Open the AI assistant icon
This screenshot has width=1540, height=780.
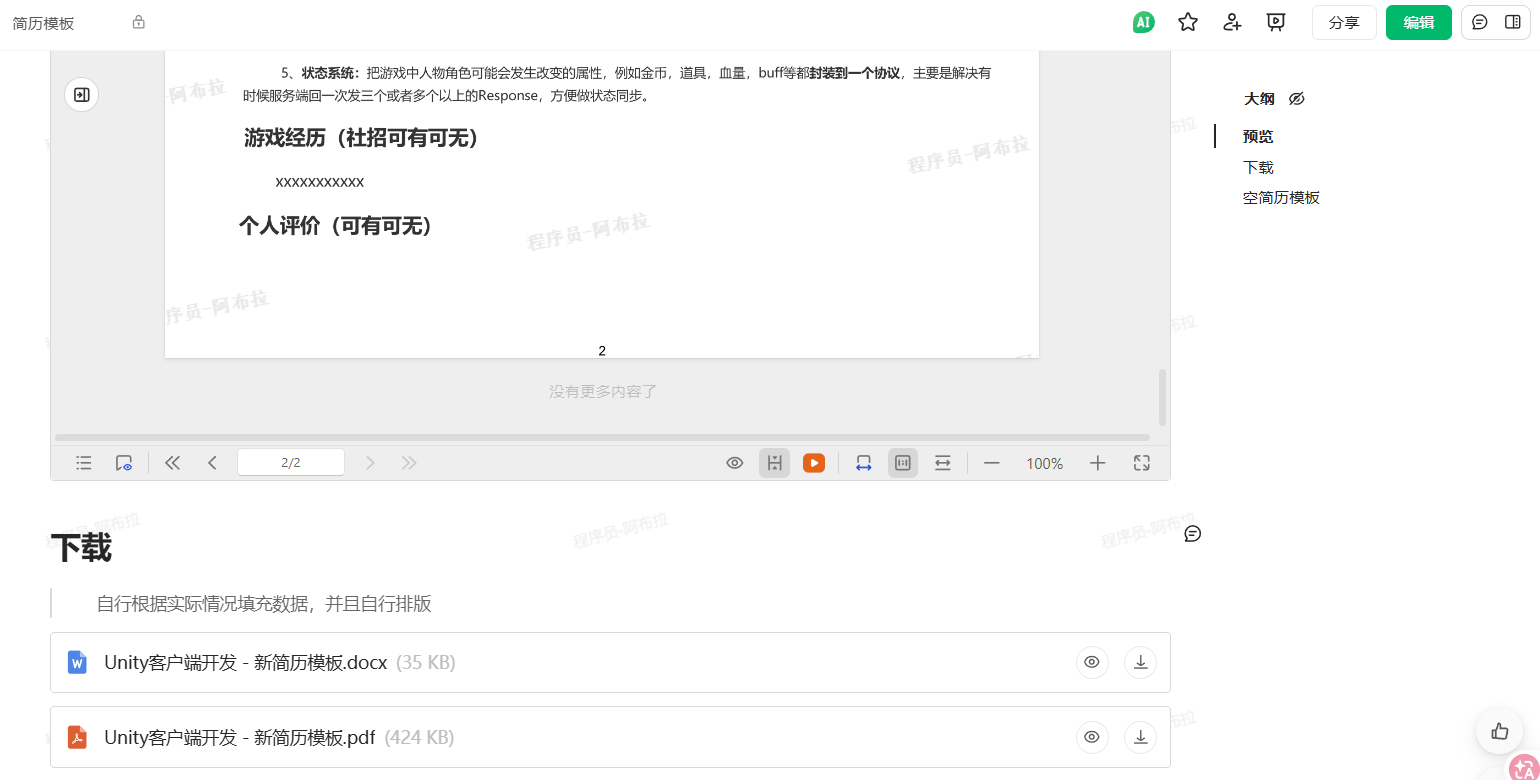click(x=1143, y=22)
